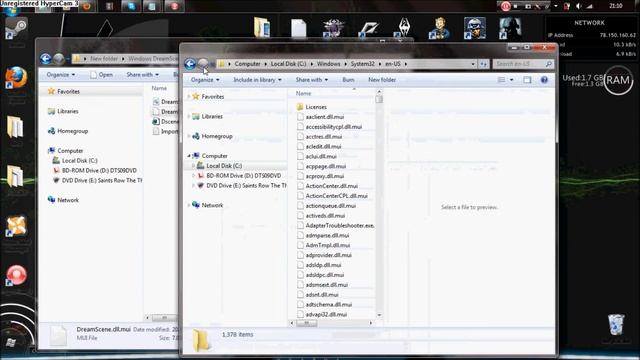Open Steam desktop shortcut
This screenshot has width=640, height=360.
[16, 29]
